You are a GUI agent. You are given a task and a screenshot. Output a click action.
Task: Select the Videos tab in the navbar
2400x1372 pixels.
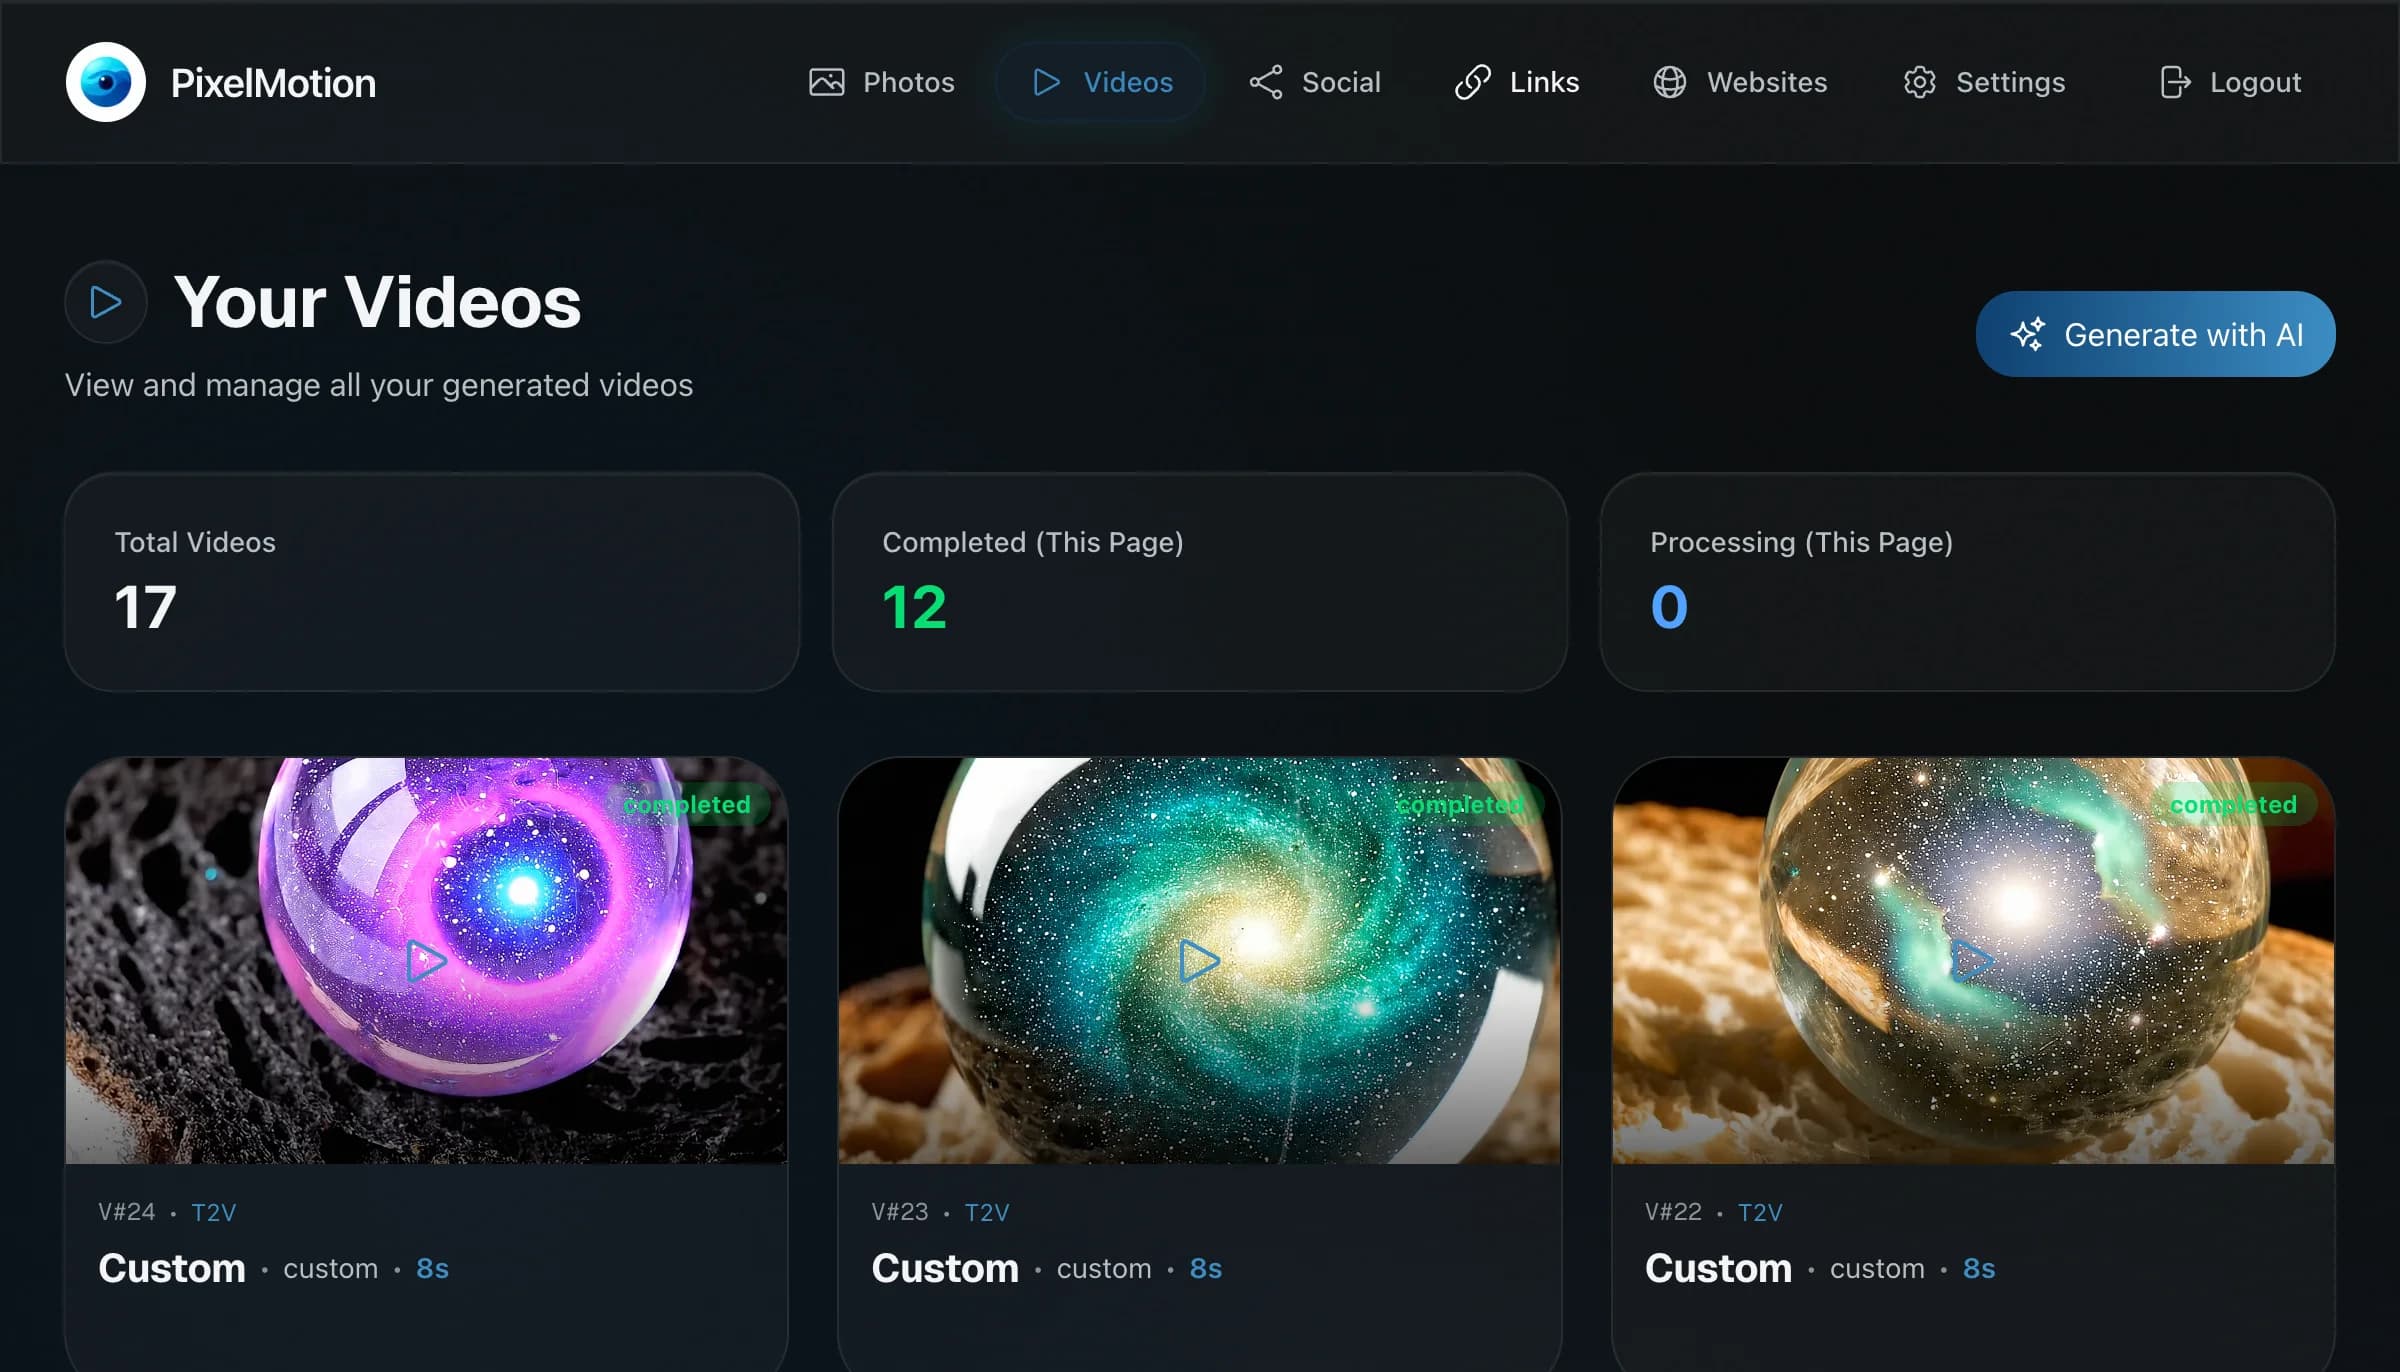click(x=1100, y=82)
